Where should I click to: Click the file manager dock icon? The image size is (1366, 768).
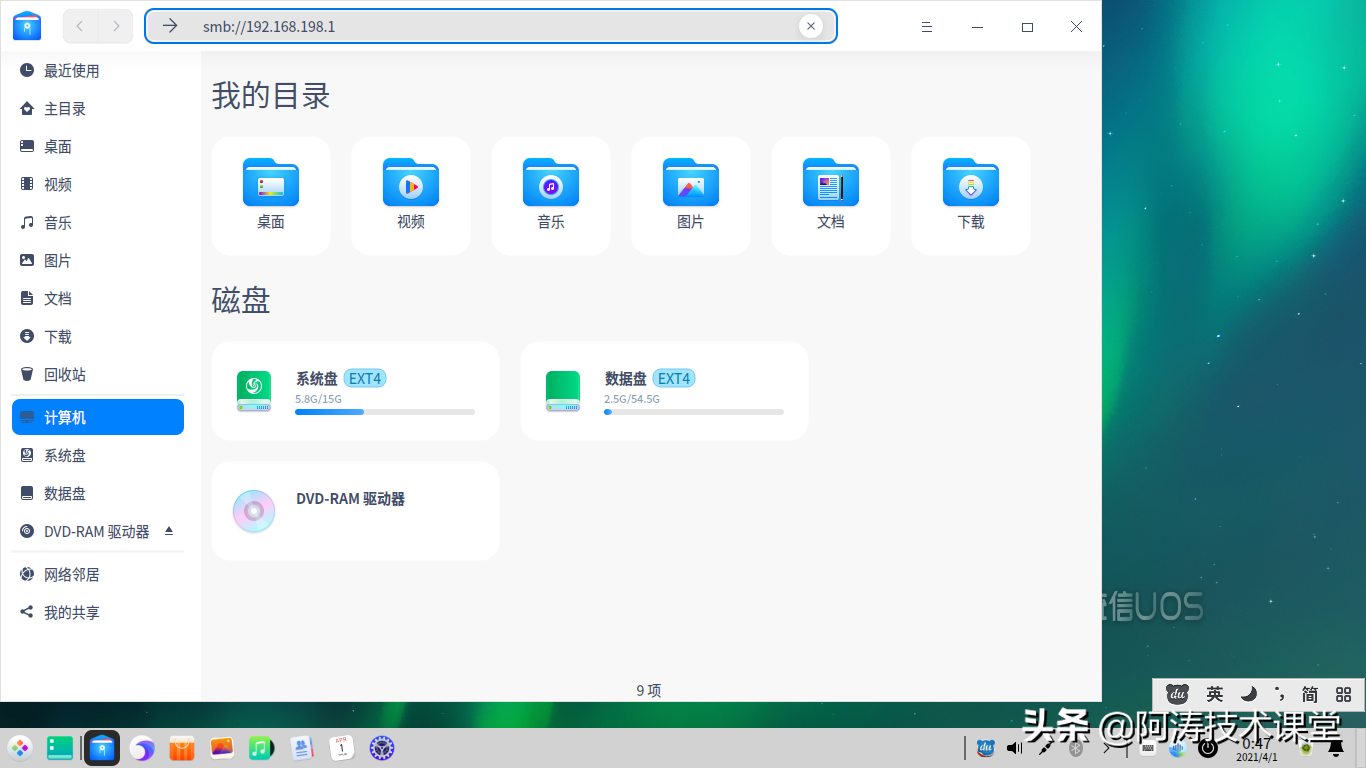102,747
